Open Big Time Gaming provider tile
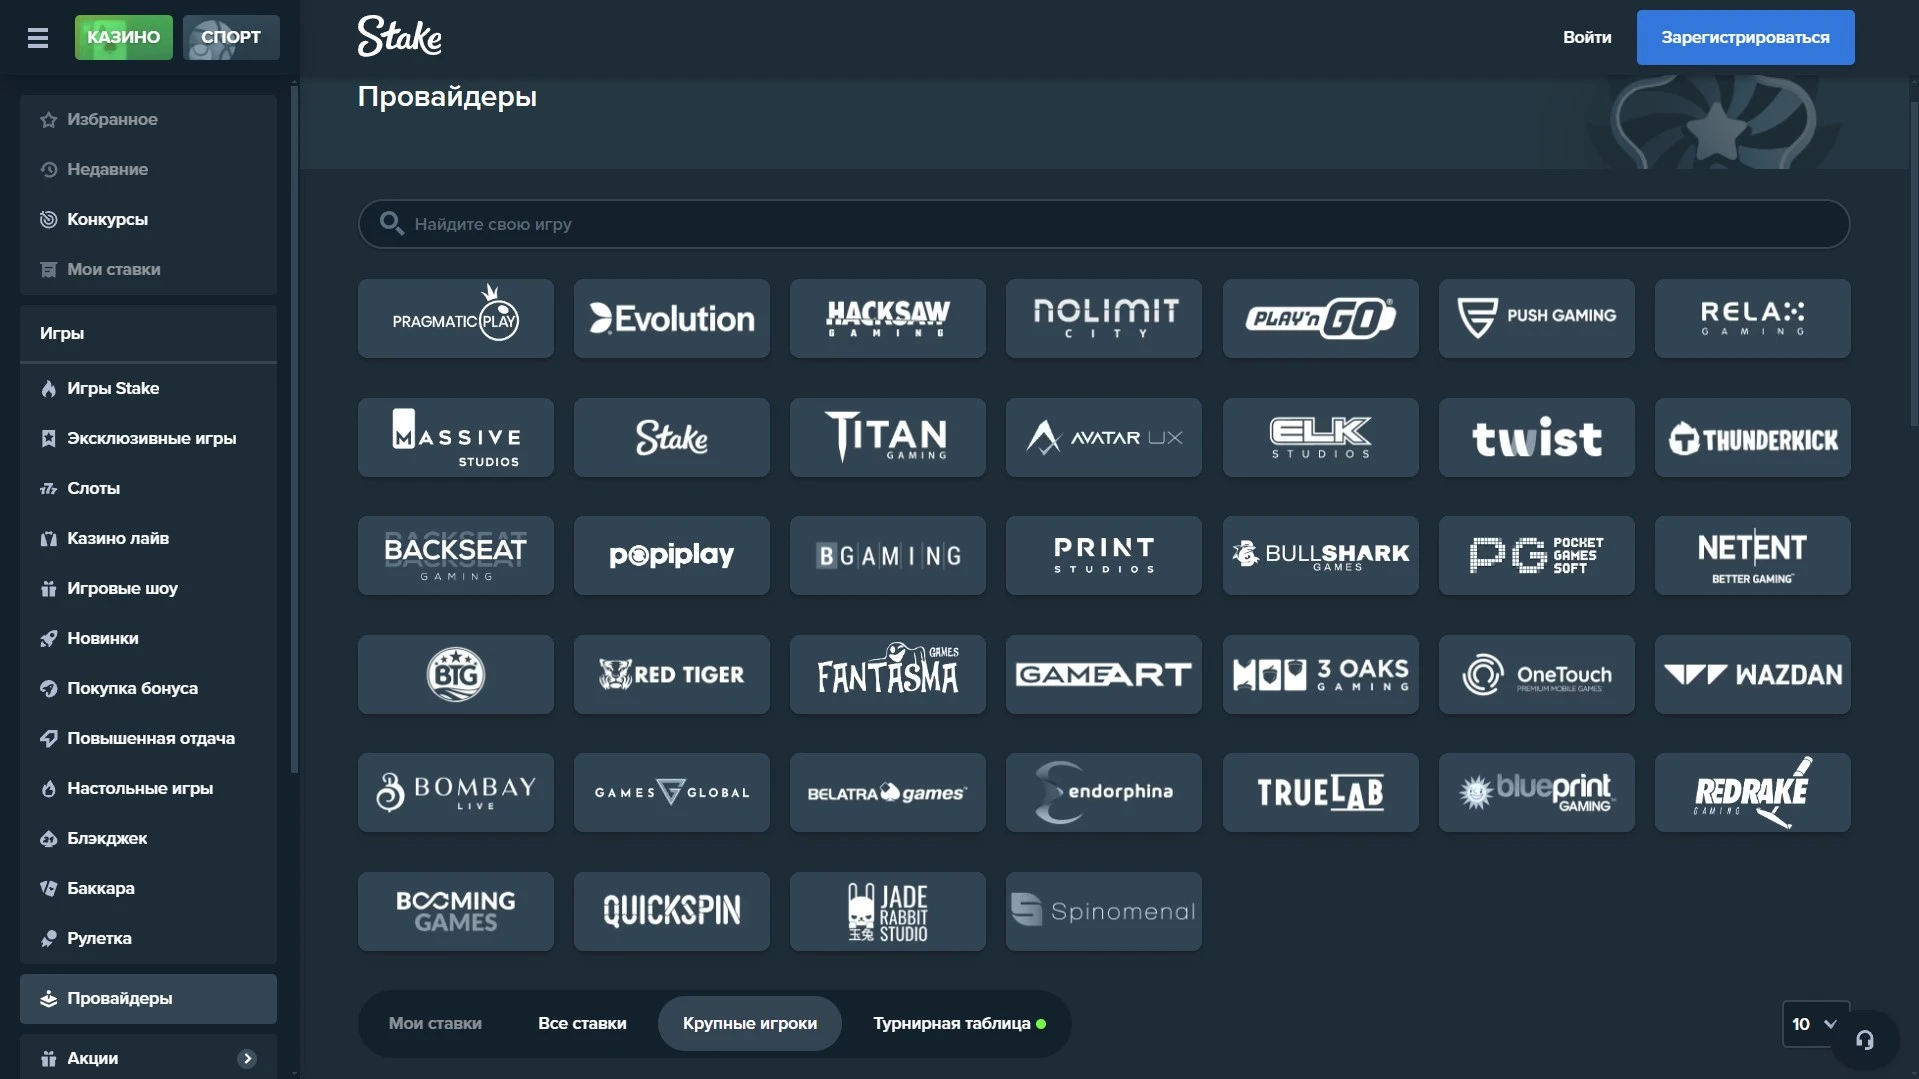Image resolution: width=1919 pixels, height=1079 pixels. pyautogui.click(x=455, y=674)
